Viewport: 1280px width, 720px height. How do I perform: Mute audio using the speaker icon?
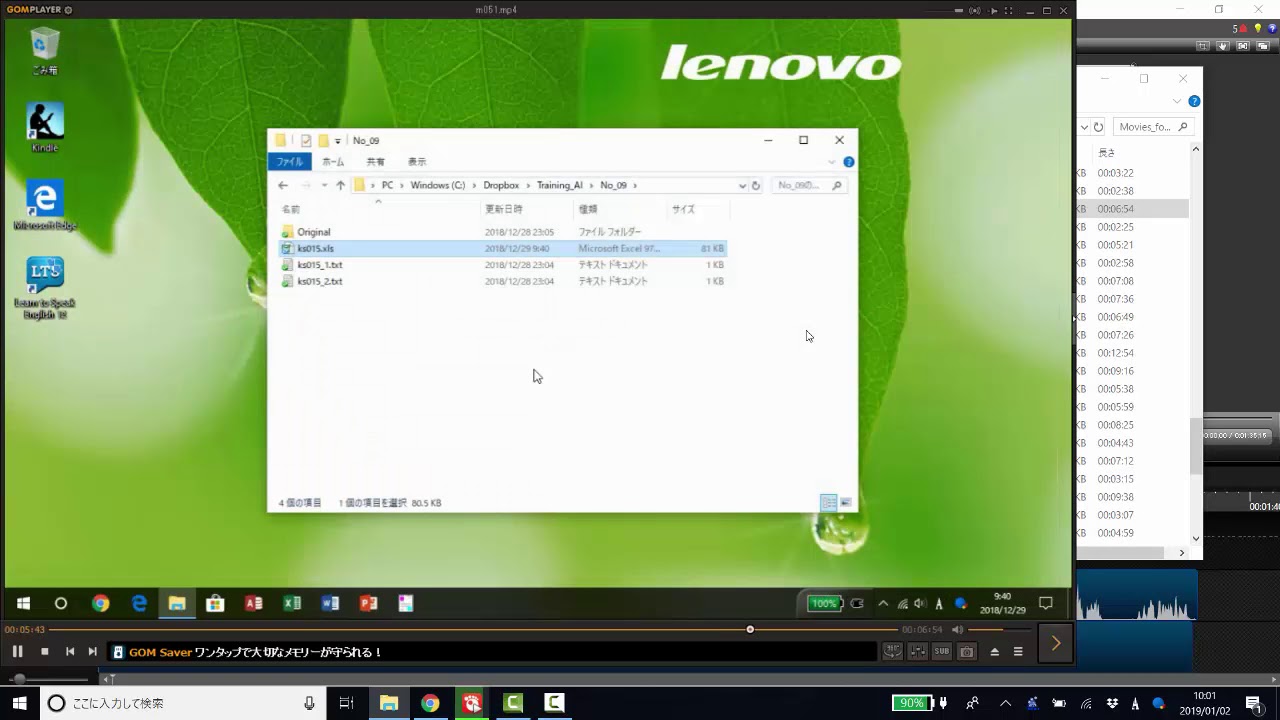click(957, 630)
